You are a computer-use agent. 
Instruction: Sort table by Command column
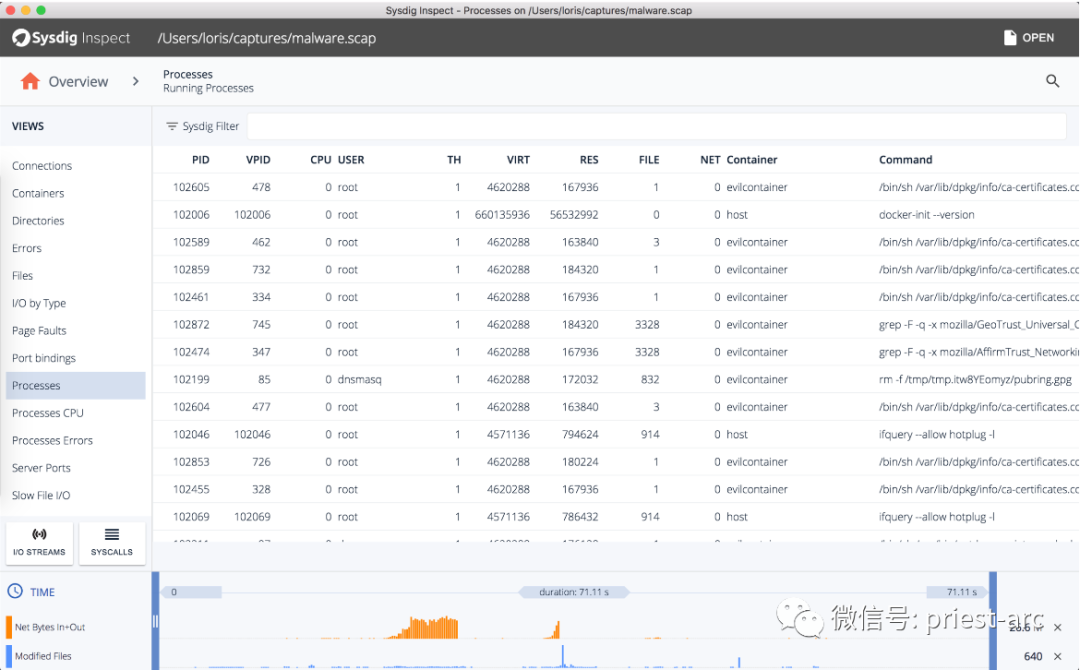pyautogui.click(x=905, y=160)
